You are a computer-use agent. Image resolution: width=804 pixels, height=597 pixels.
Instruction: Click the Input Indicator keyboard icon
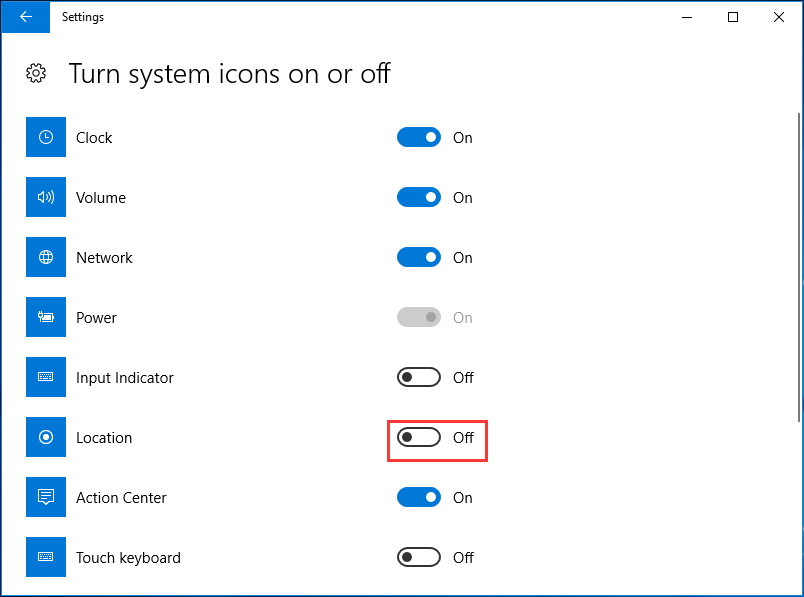click(x=45, y=377)
